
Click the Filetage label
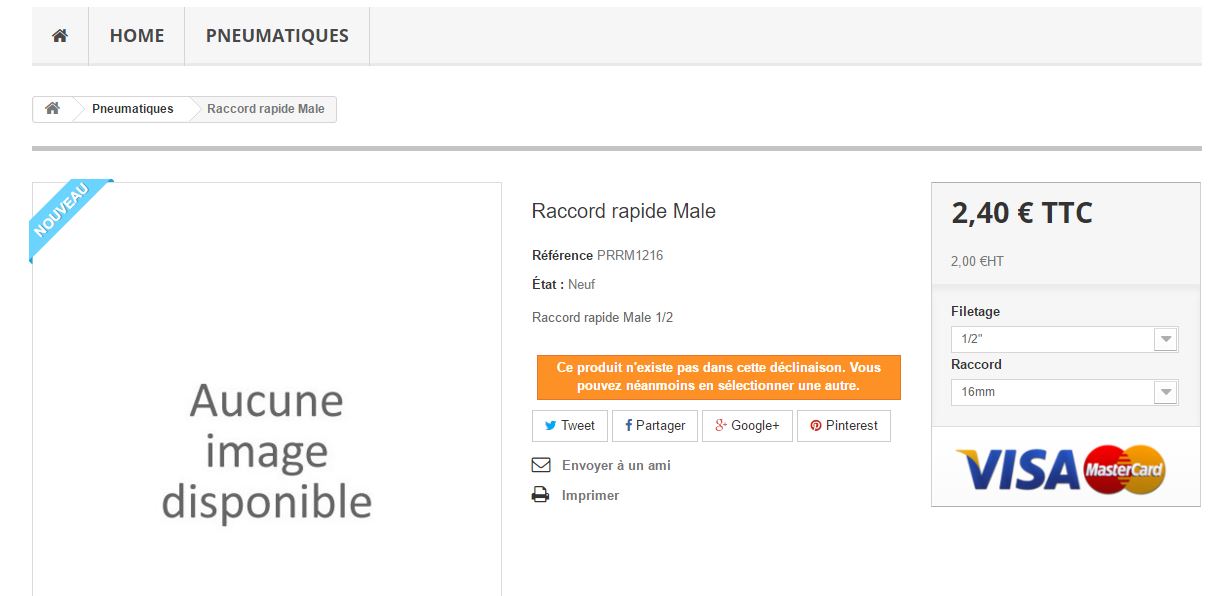975,311
